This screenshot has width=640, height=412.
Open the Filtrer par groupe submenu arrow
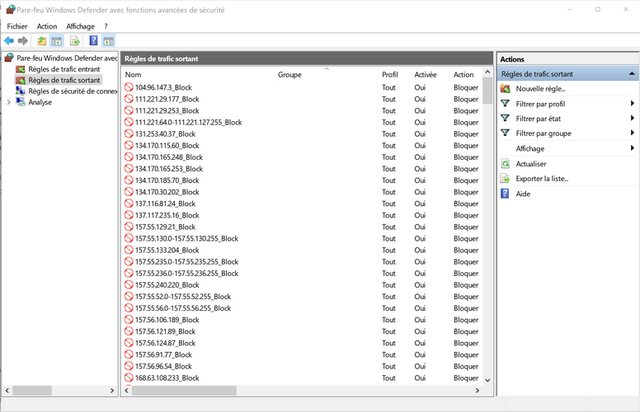click(x=632, y=133)
